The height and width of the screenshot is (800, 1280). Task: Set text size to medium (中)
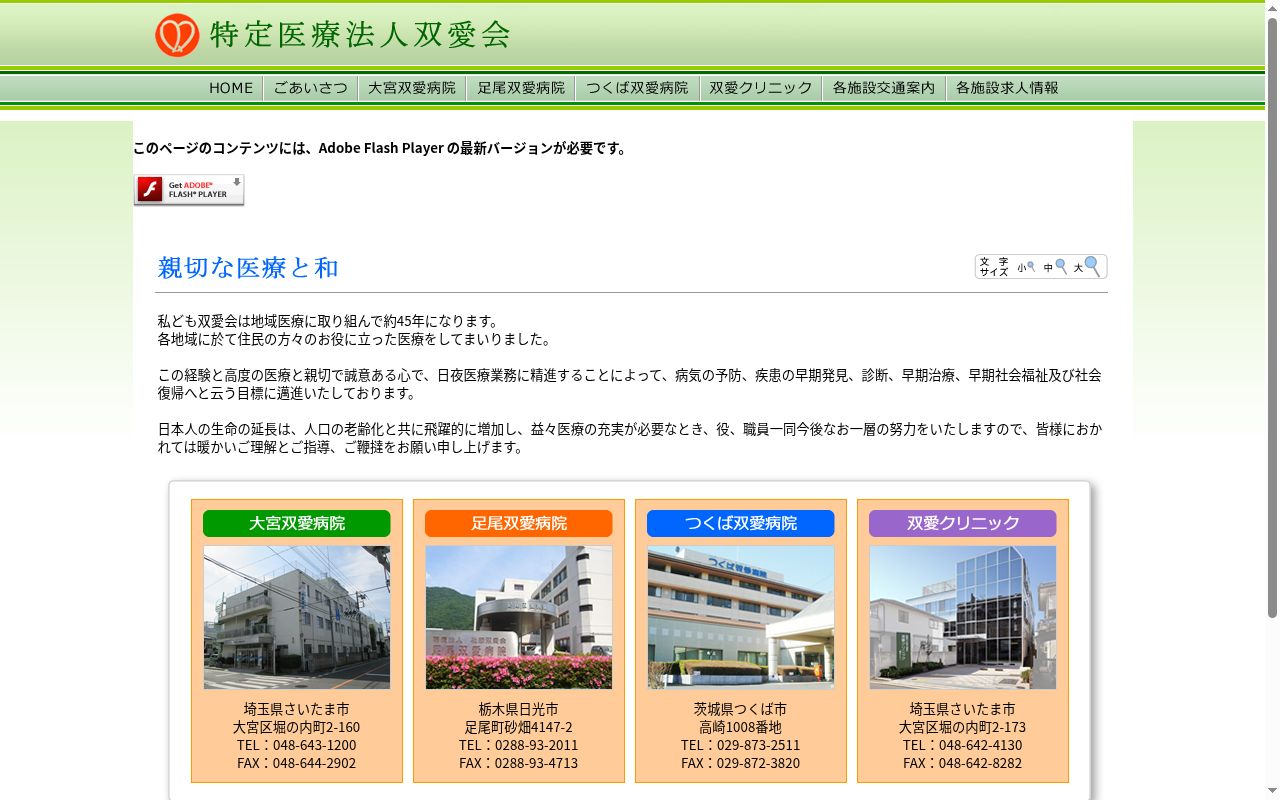1055,267
